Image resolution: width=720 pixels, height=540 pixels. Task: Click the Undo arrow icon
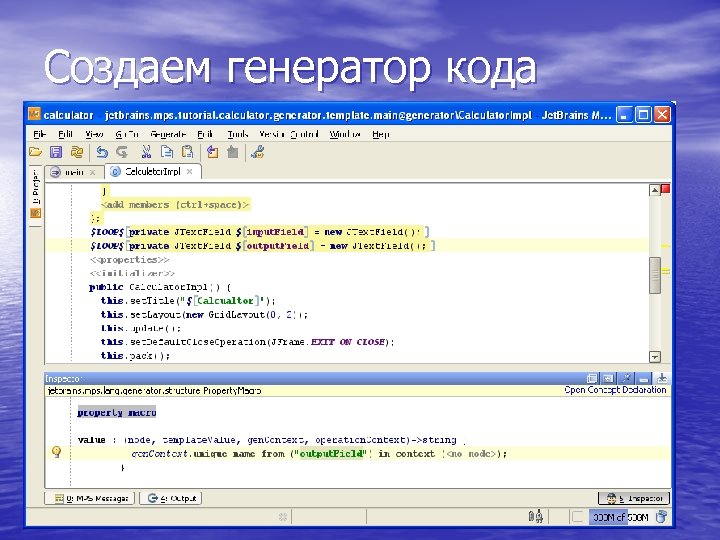(x=102, y=152)
